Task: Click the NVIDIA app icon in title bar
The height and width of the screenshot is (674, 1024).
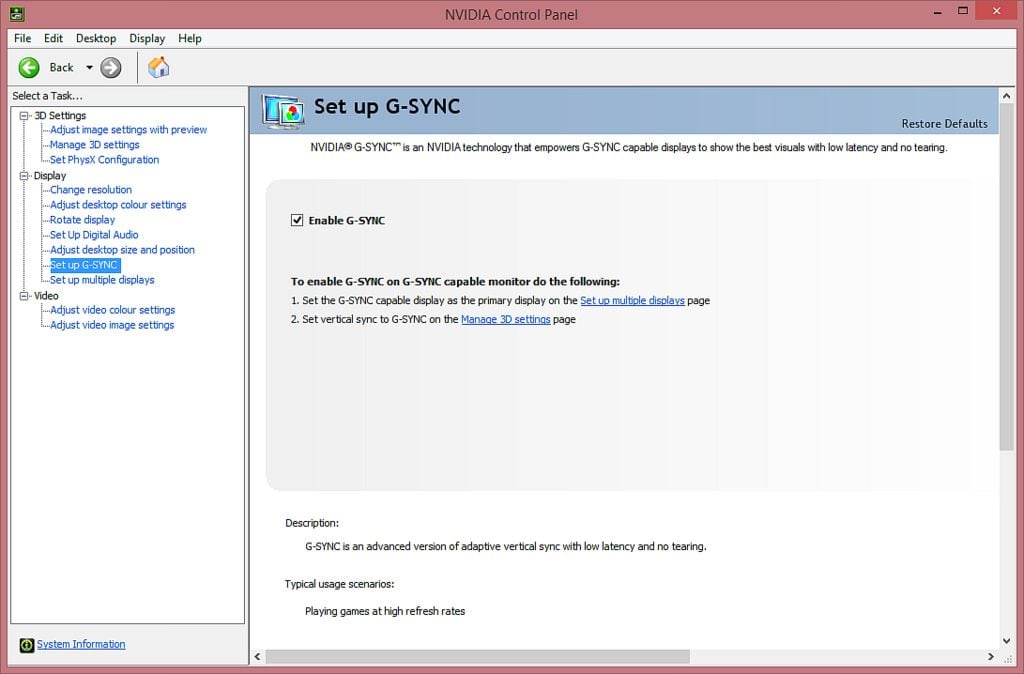Action: point(17,14)
